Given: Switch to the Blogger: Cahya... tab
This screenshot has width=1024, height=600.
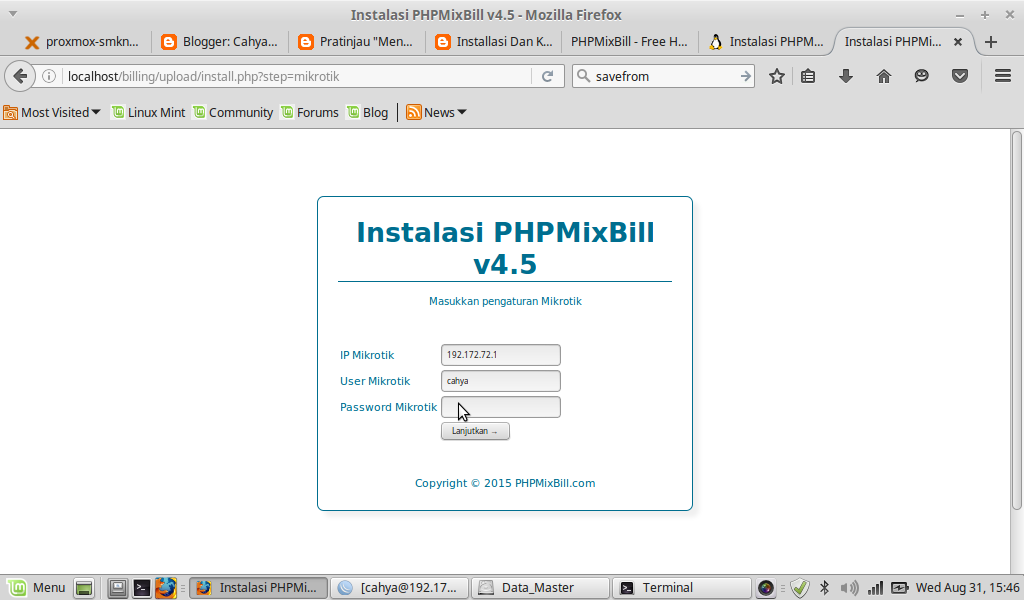Looking at the screenshot, I should (219, 42).
